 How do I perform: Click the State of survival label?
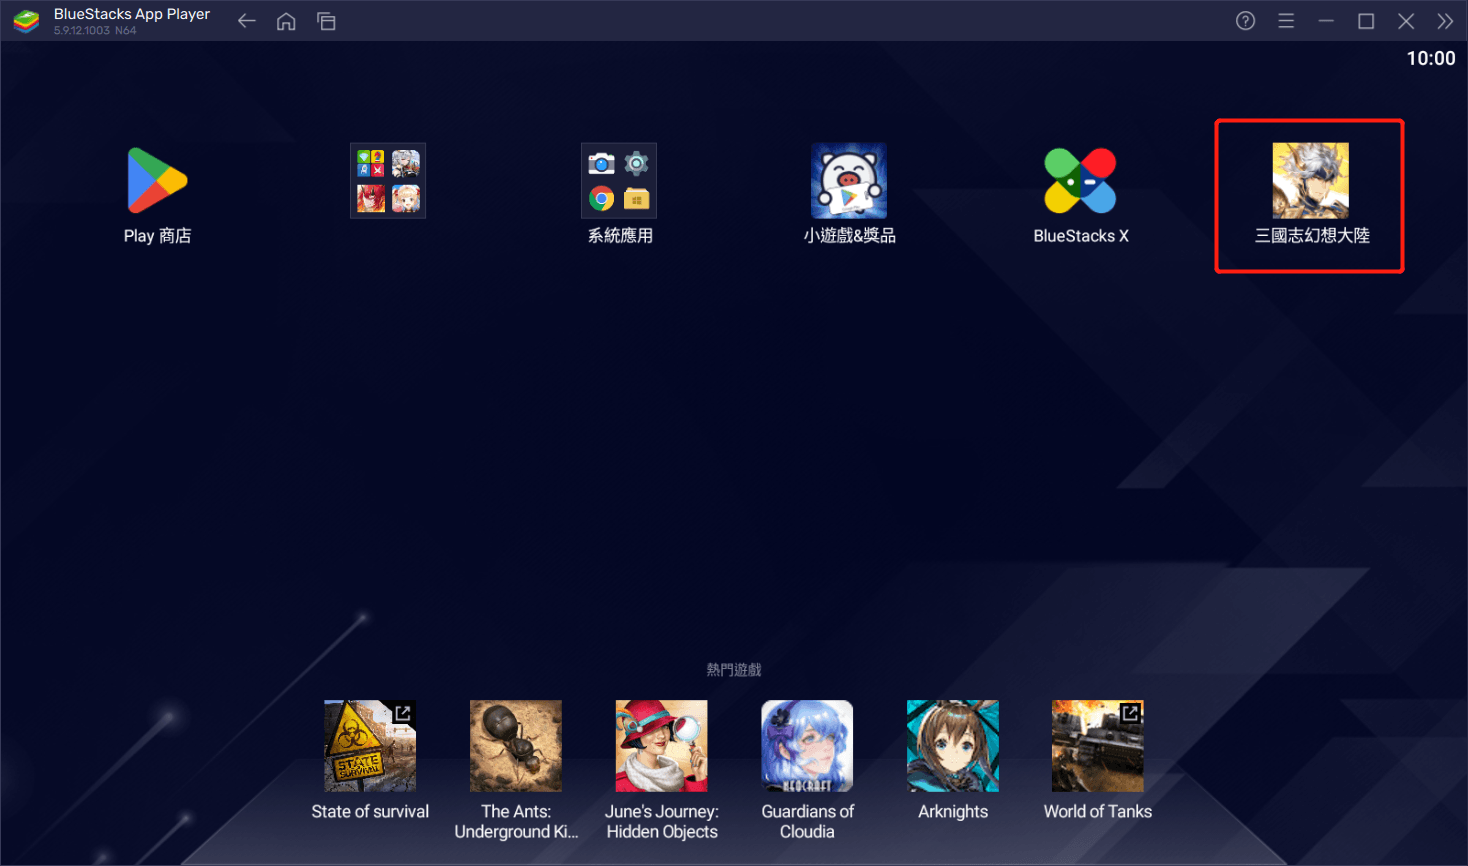pos(370,811)
